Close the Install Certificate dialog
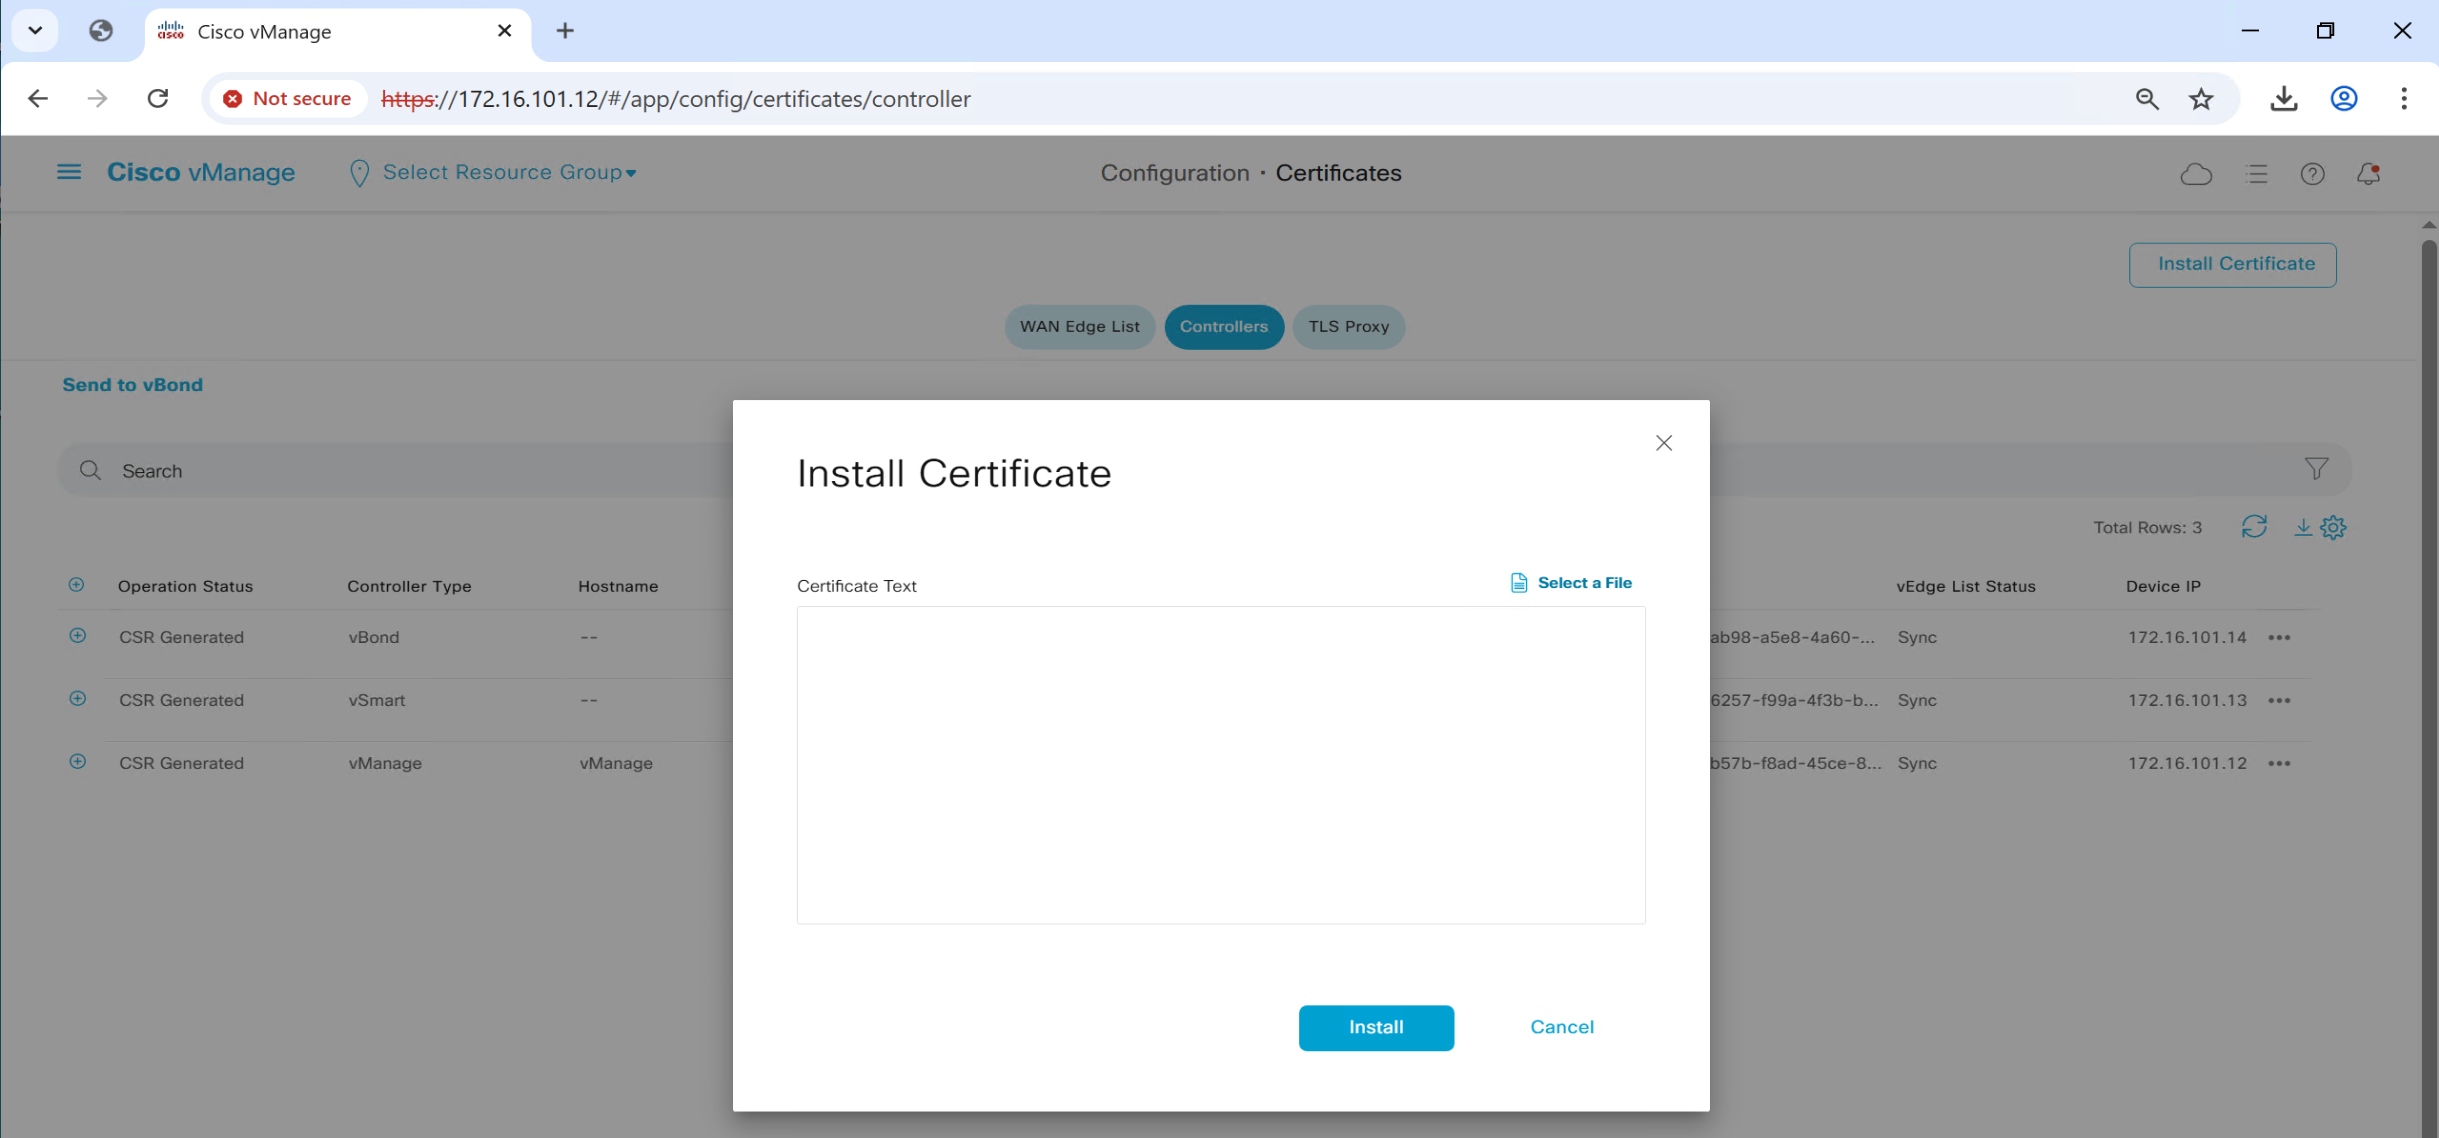The image size is (2439, 1138). pos(1663,443)
